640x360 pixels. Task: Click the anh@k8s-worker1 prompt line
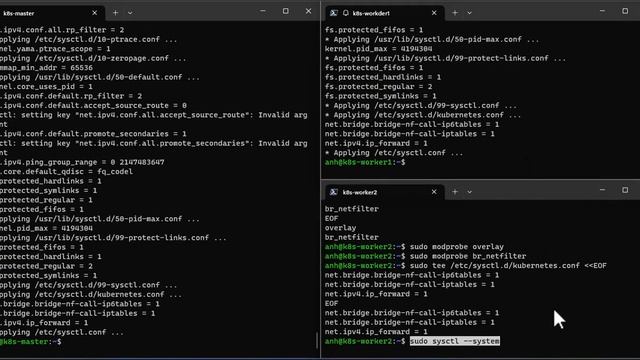365,162
